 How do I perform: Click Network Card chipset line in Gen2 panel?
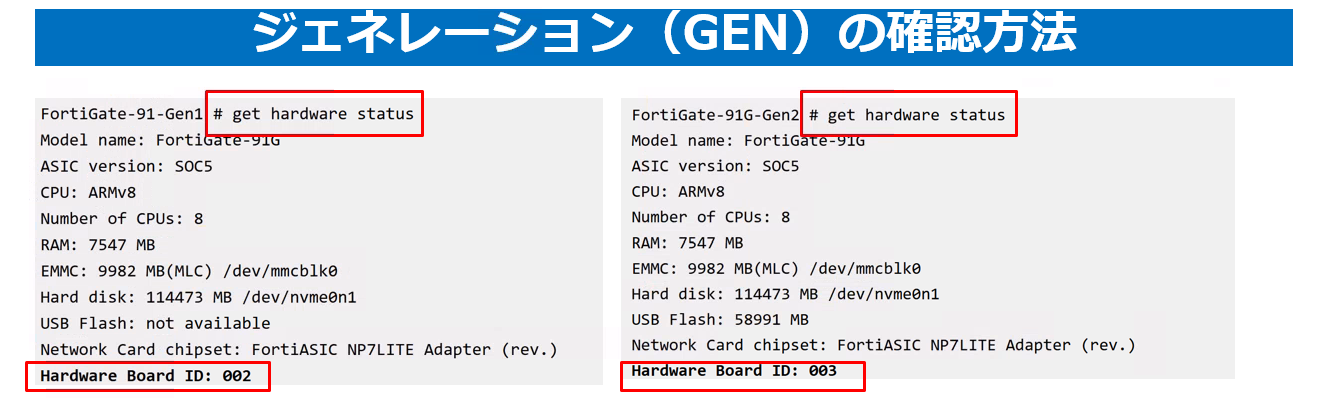pos(883,346)
